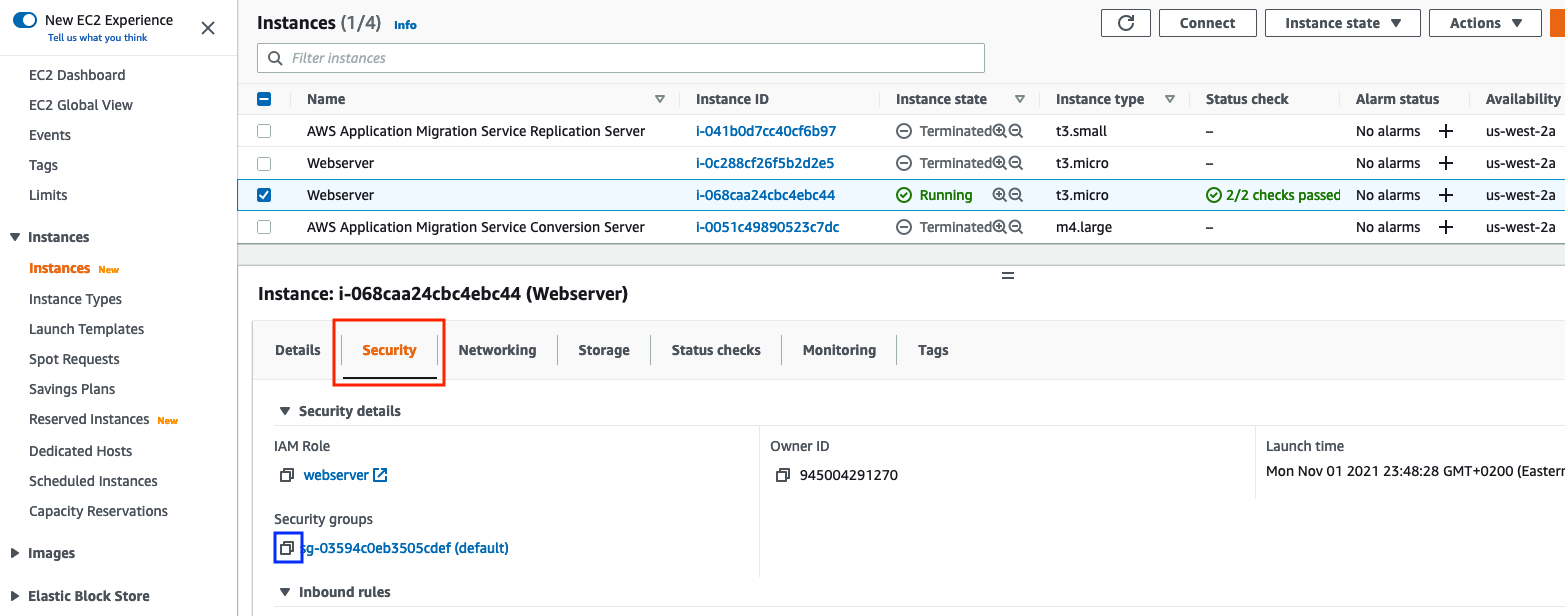Open the Info link beside Instances
This screenshot has width=1565, height=616.
tap(405, 25)
